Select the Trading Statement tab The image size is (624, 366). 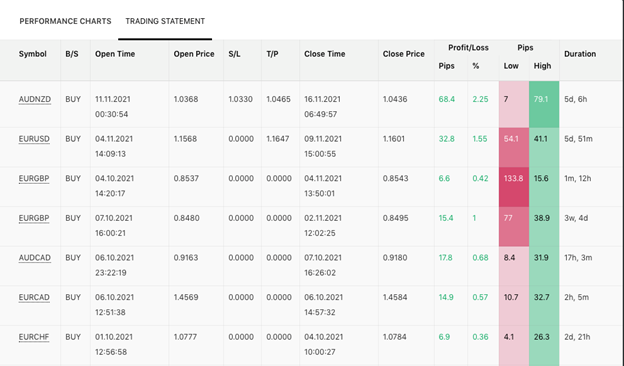click(x=165, y=21)
